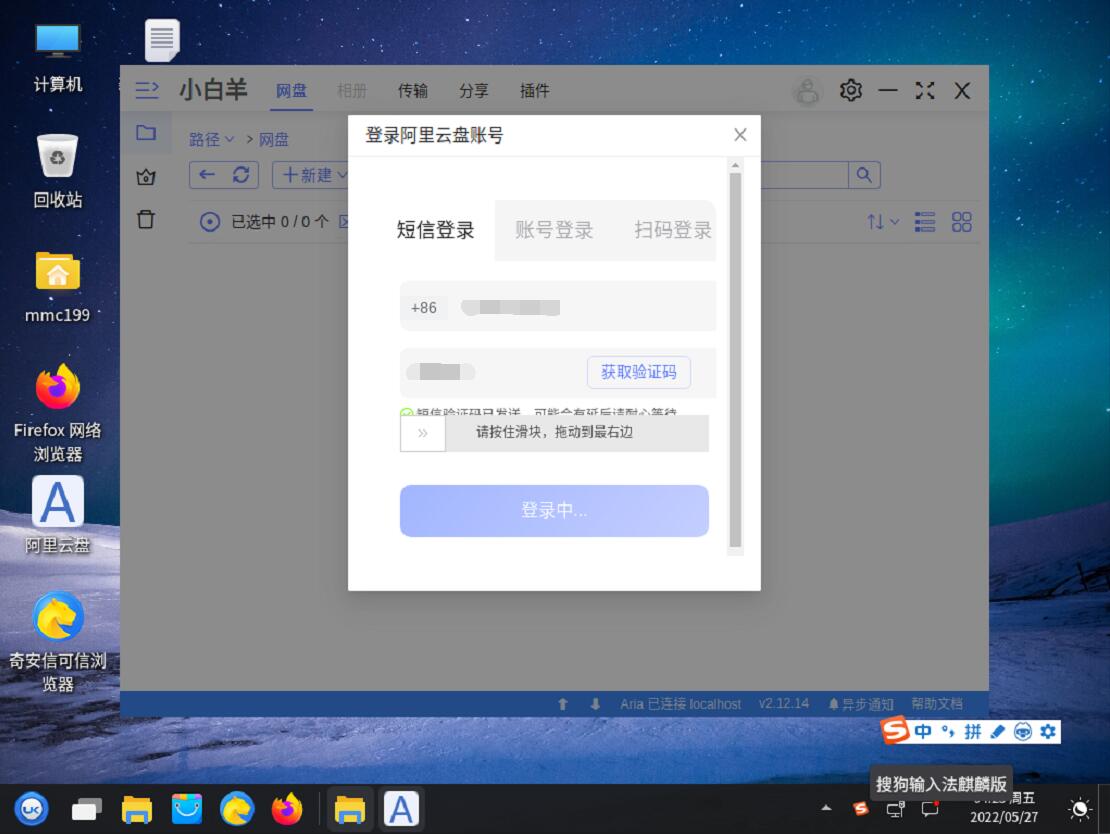This screenshot has height=834, width=1110.
Task: Open the 网盘 tab in 小白羊
Action: coord(291,91)
